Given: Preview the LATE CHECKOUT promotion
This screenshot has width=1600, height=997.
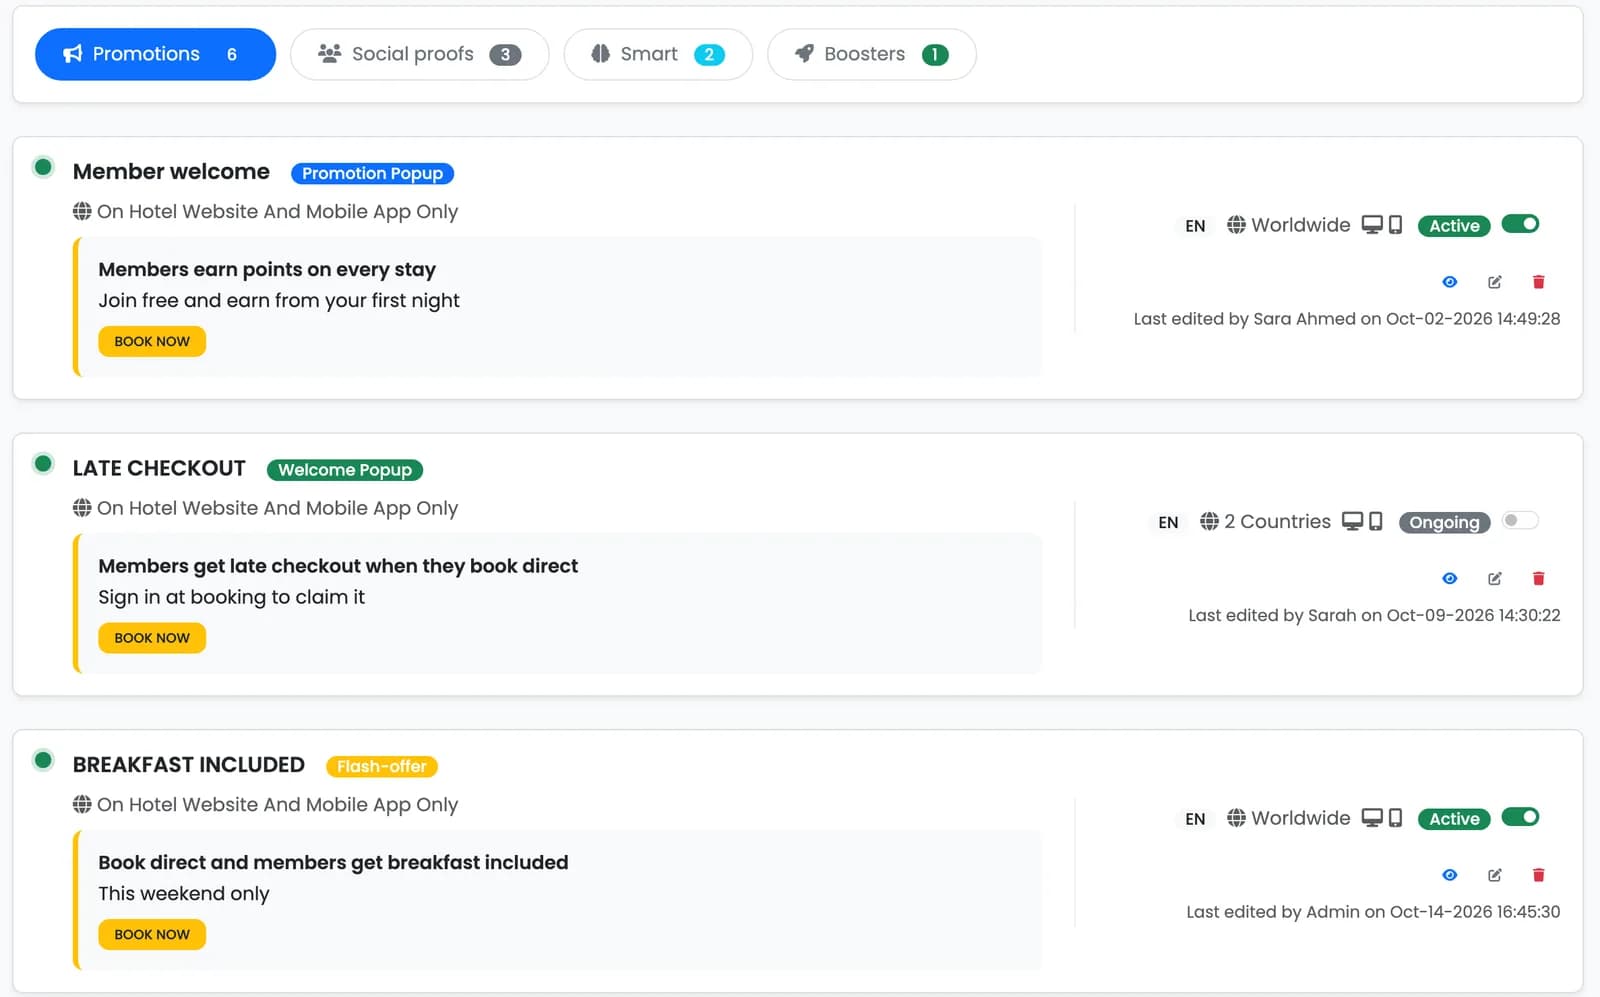Looking at the screenshot, I should point(1449,578).
